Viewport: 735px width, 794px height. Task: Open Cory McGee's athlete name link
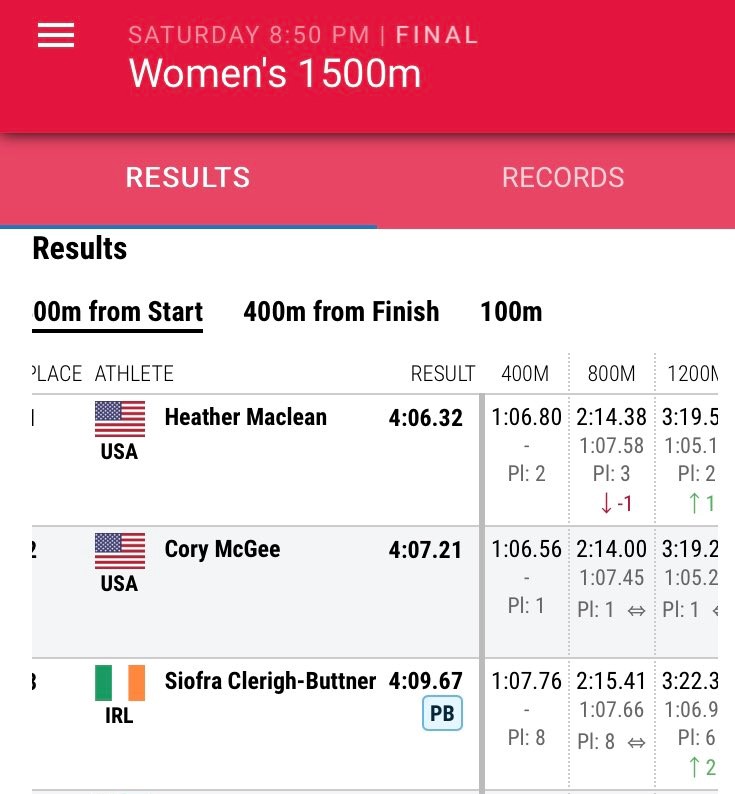tap(222, 549)
